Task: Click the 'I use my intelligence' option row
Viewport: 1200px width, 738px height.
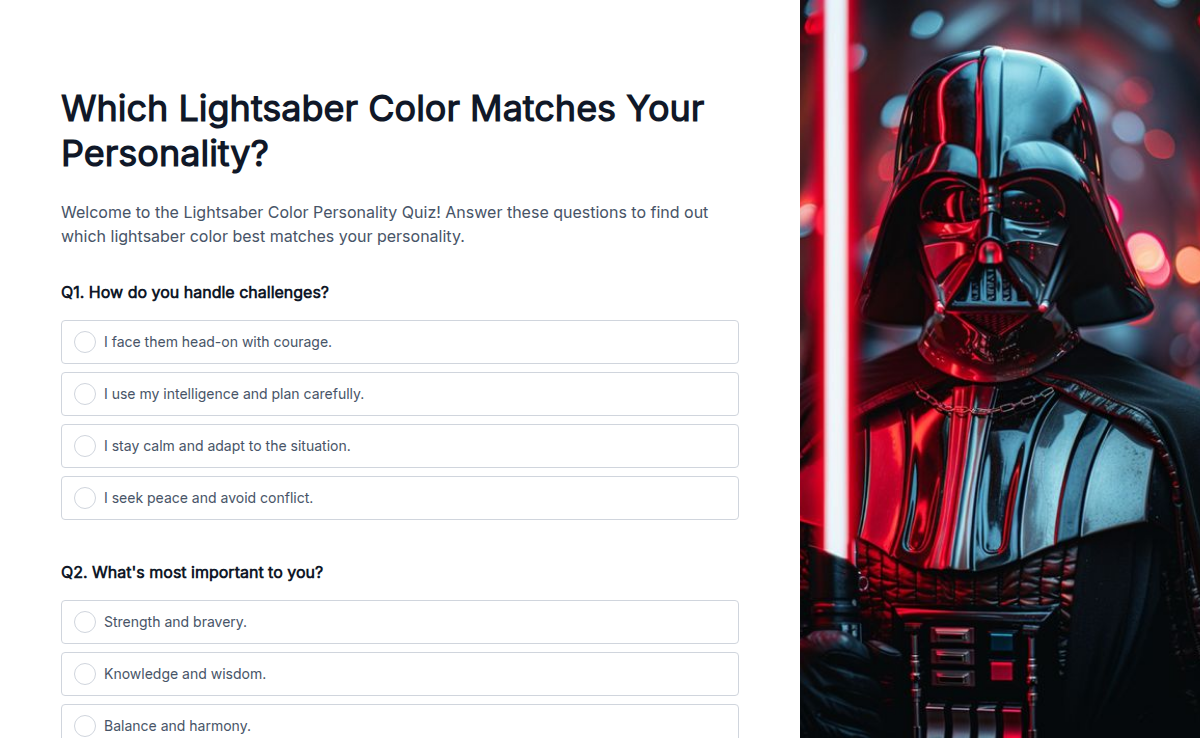Action: point(400,393)
